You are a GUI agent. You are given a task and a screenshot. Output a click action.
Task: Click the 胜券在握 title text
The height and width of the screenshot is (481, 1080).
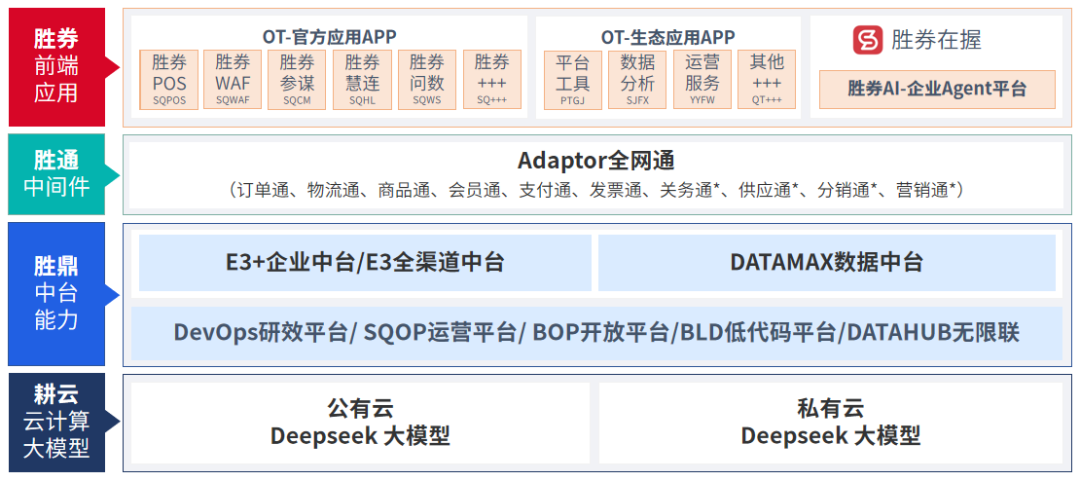pos(936,39)
